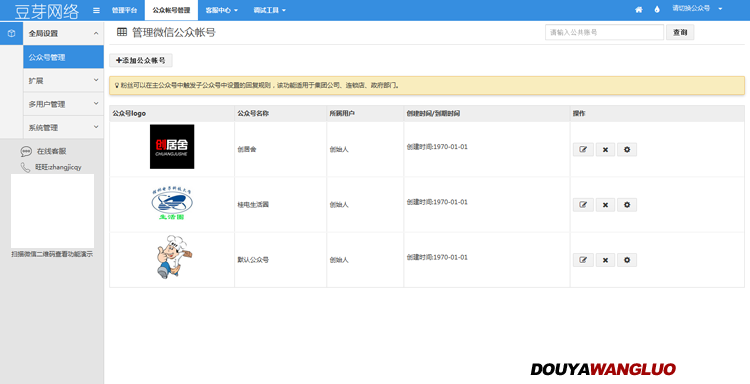The height and width of the screenshot is (384, 750).
Task: Click the 公众号logo column header
Action: coord(129,113)
